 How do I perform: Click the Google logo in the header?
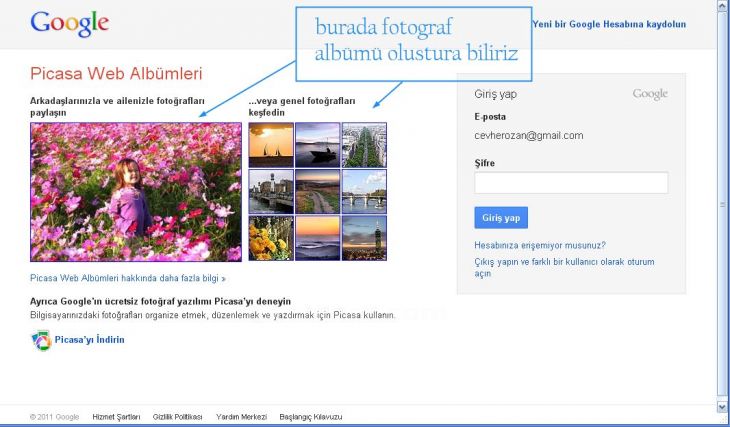tap(70, 24)
